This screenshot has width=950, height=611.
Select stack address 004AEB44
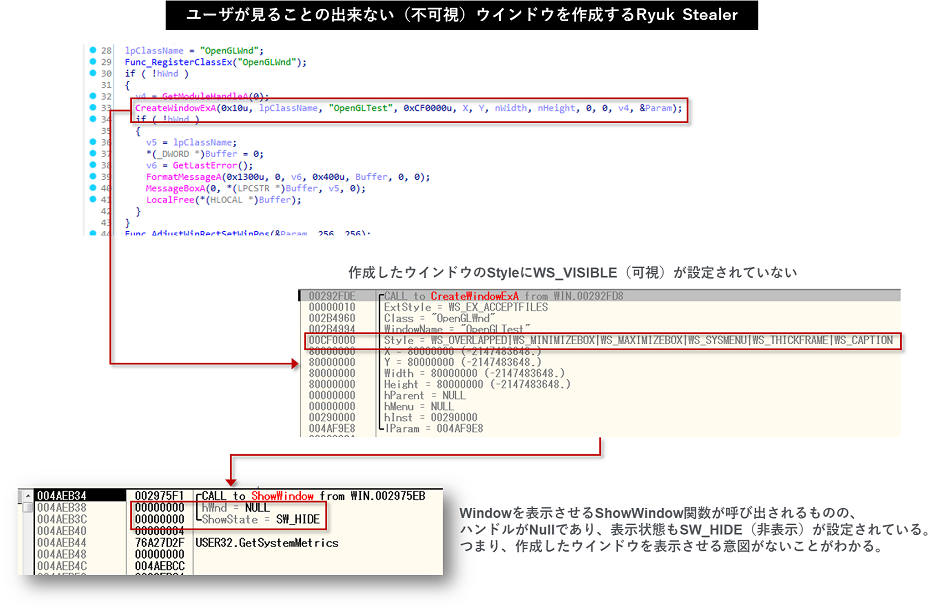click(62, 543)
